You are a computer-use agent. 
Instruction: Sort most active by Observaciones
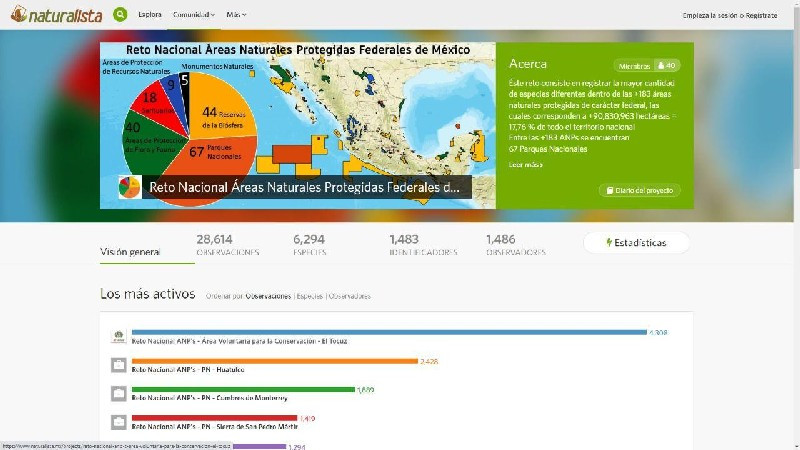point(268,296)
